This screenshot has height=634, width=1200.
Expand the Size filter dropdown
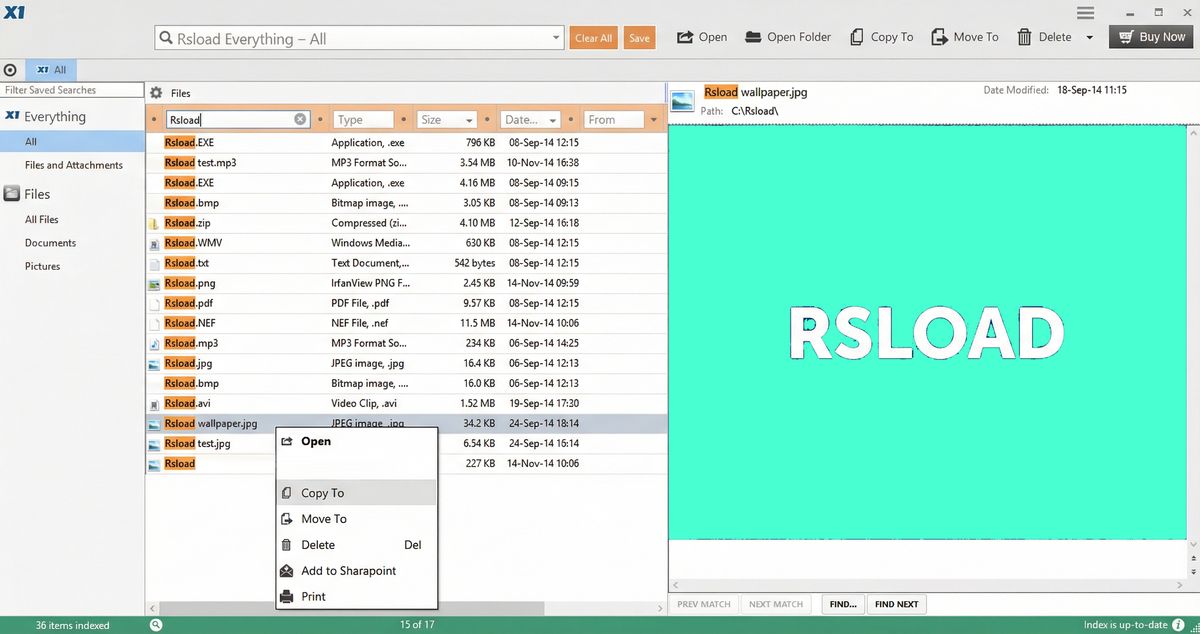click(469, 120)
